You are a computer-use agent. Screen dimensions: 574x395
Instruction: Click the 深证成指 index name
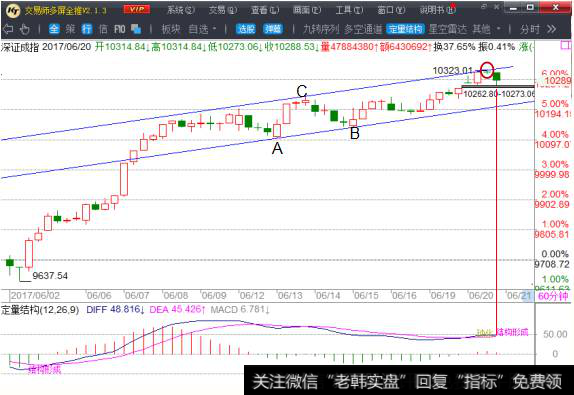tap(20, 47)
